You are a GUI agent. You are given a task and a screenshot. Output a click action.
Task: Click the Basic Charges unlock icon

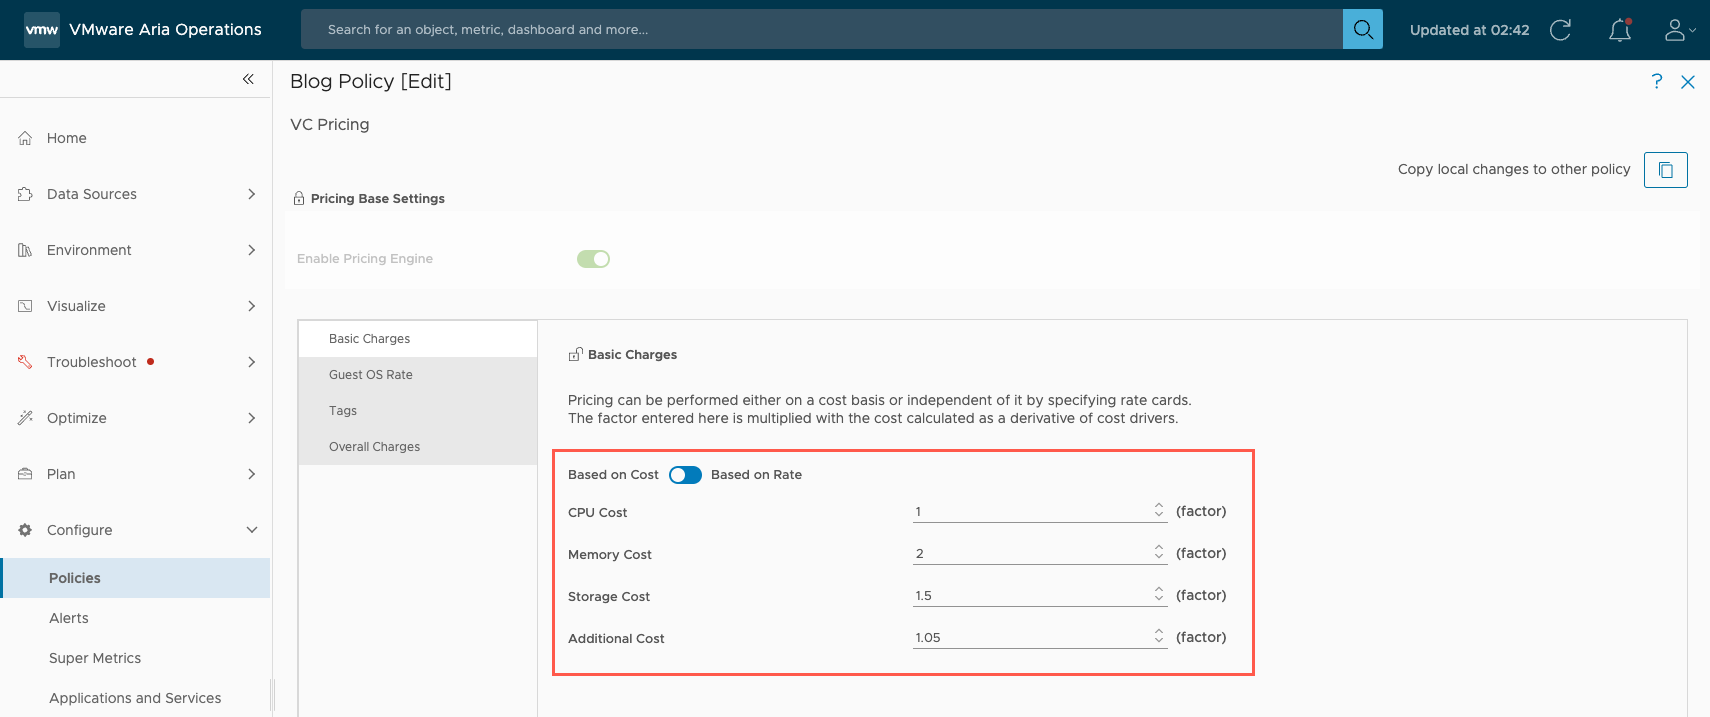pyautogui.click(x=575, y=354)
